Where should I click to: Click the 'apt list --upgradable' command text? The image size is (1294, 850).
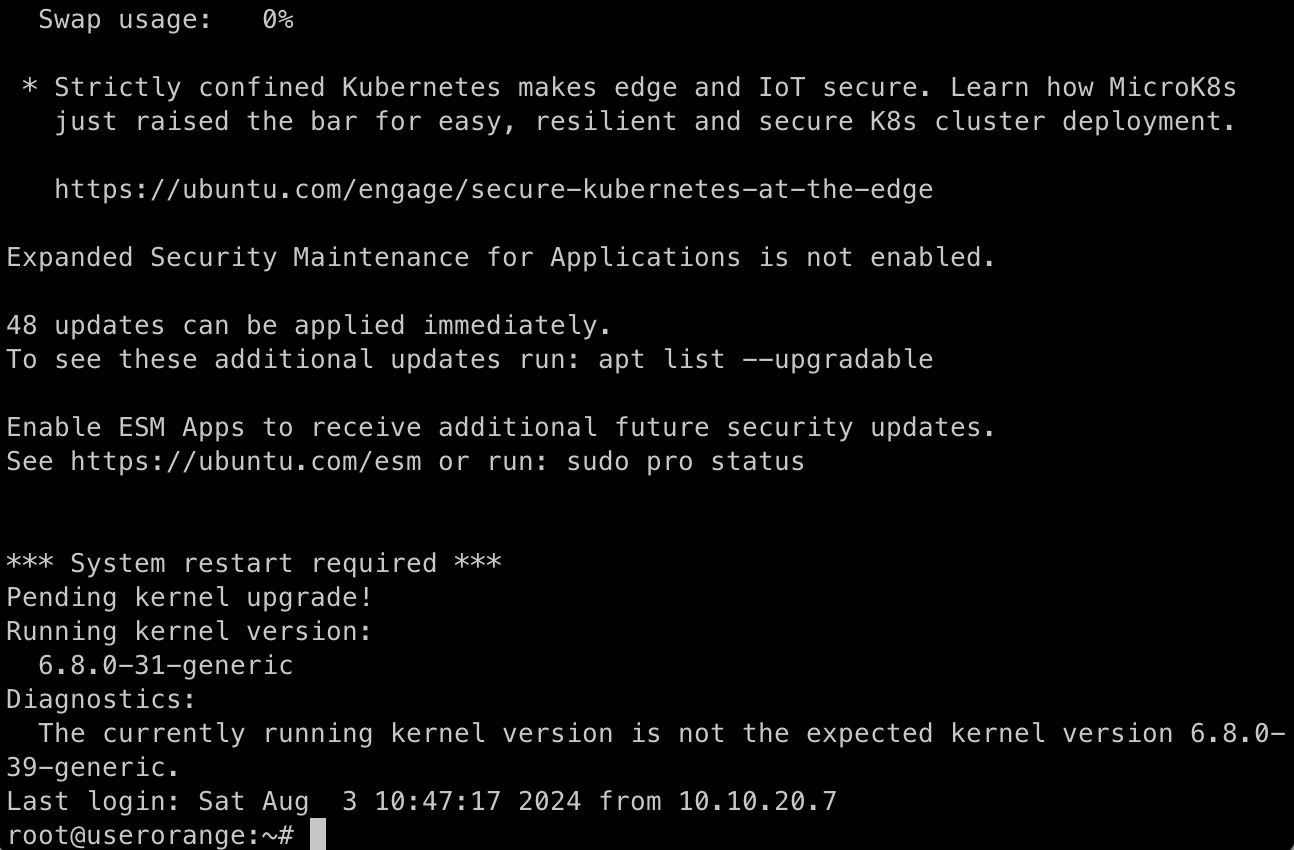pyautogui.click(x=766, y=359)
